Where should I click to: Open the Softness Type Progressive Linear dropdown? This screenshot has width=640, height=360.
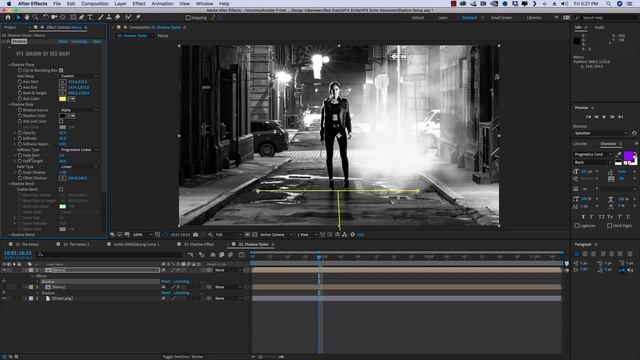click(79, 150)
